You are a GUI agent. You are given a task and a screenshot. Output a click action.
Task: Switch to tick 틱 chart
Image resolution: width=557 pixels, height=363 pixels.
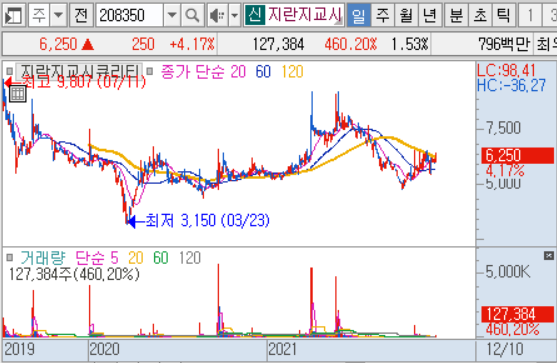(503, 15)
